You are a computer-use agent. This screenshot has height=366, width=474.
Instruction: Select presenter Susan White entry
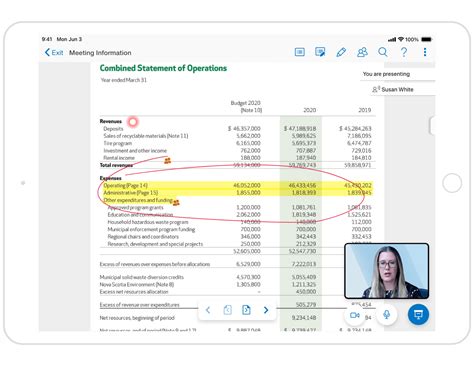coord(393,89)
